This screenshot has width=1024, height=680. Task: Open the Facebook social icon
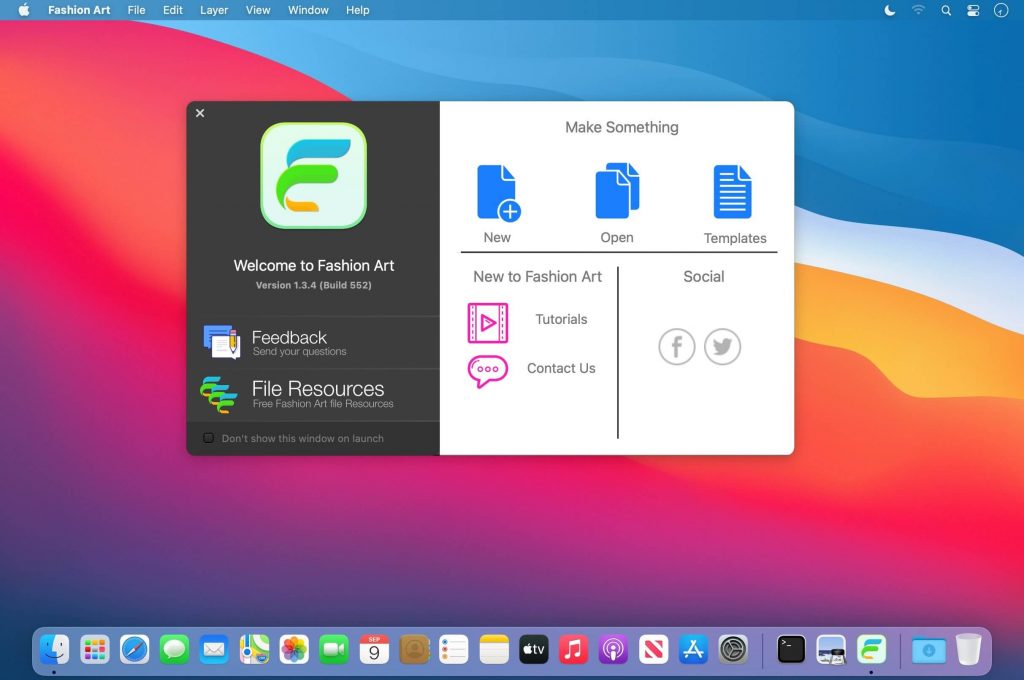click(x=677, y=347)
